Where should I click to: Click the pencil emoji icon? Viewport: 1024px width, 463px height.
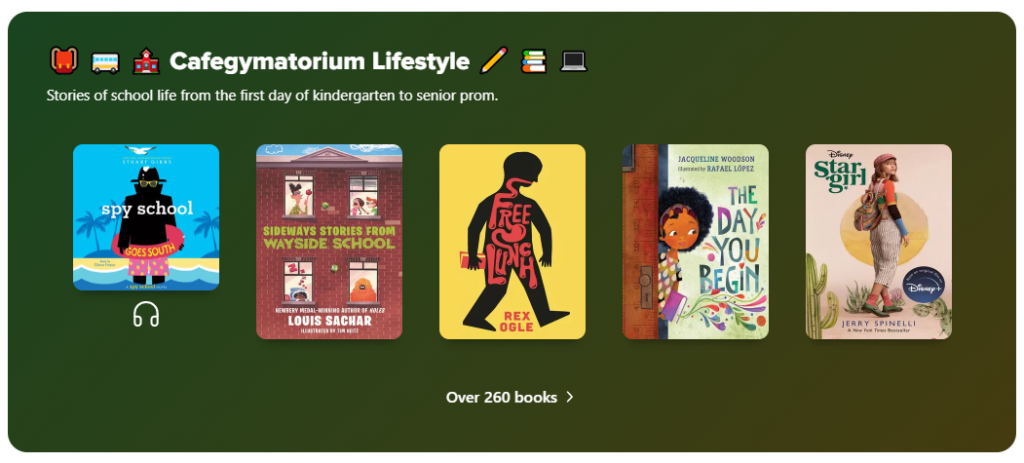click(494, 61)
